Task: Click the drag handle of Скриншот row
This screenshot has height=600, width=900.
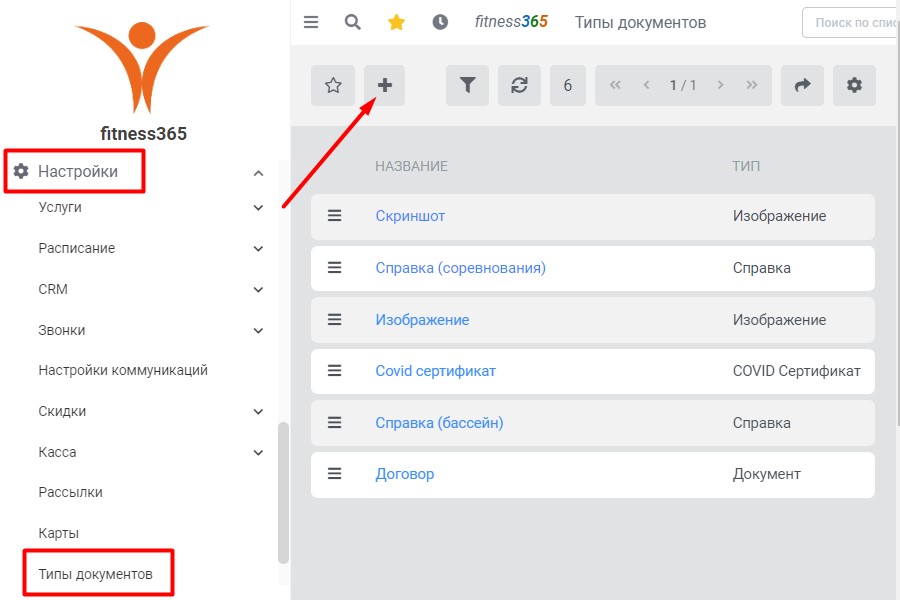Action: tap(335, 216)
